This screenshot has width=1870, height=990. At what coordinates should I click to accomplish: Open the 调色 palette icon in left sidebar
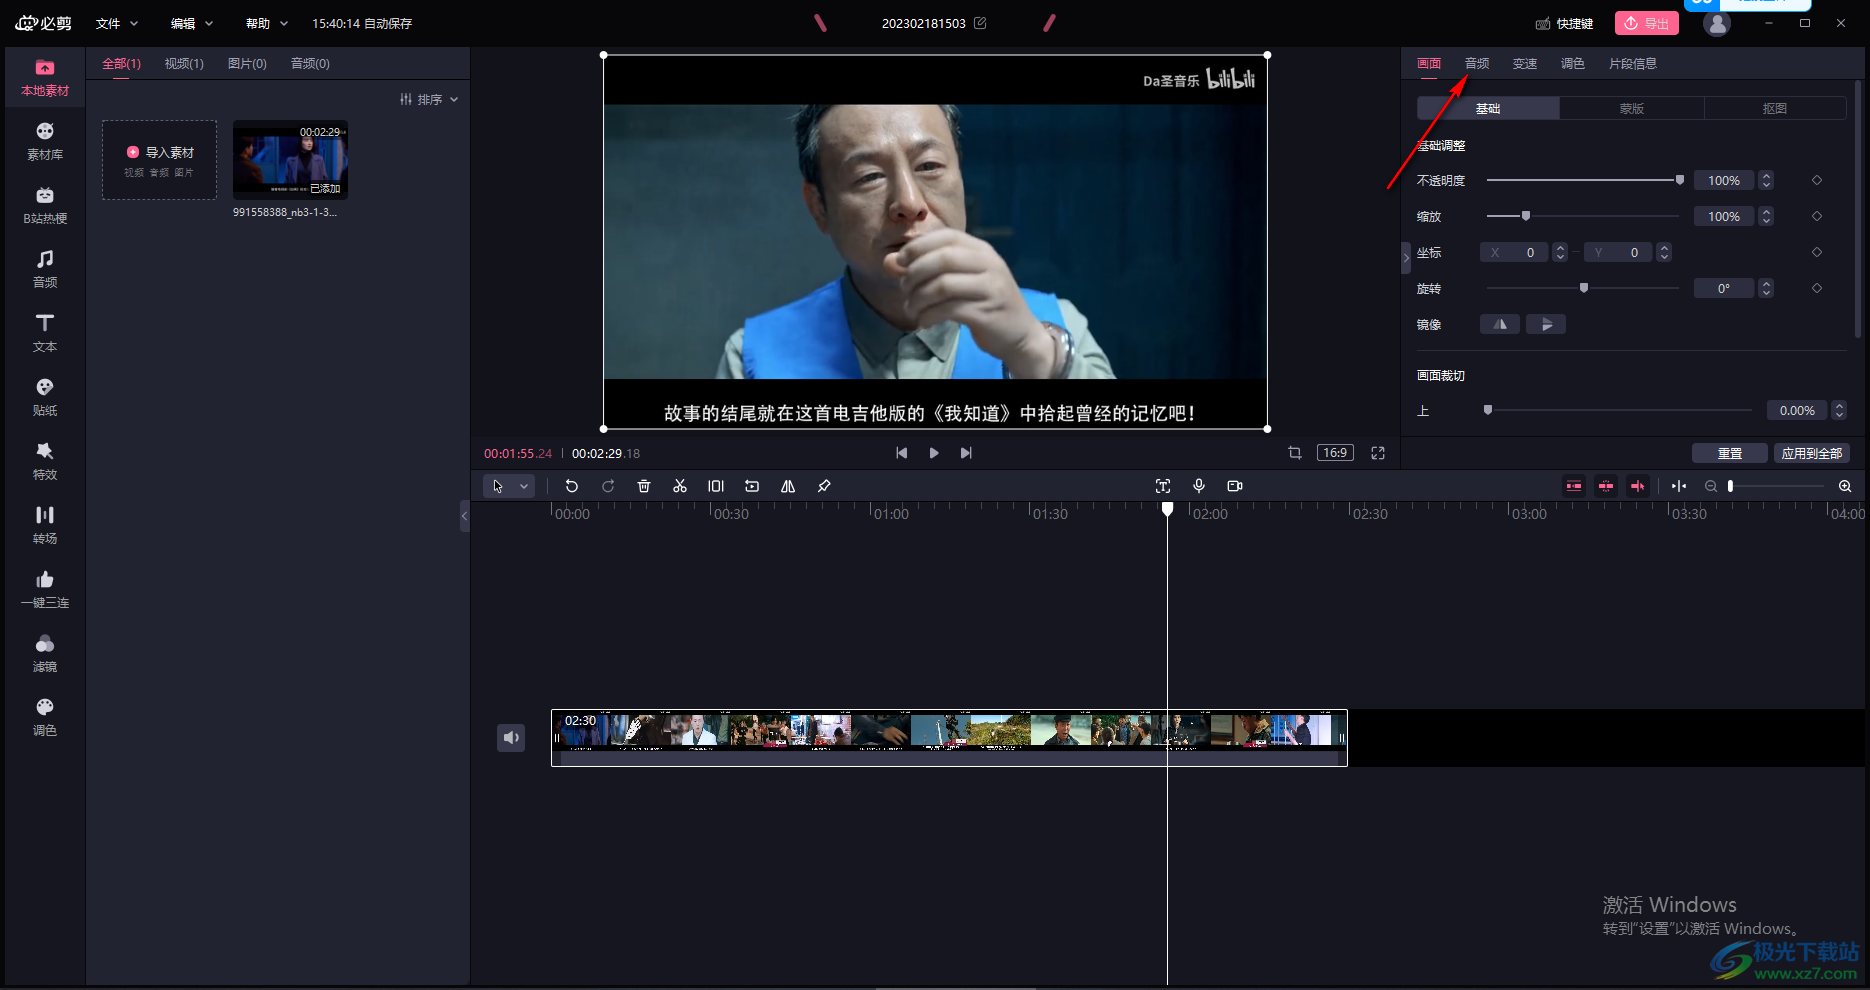point(45,717)
